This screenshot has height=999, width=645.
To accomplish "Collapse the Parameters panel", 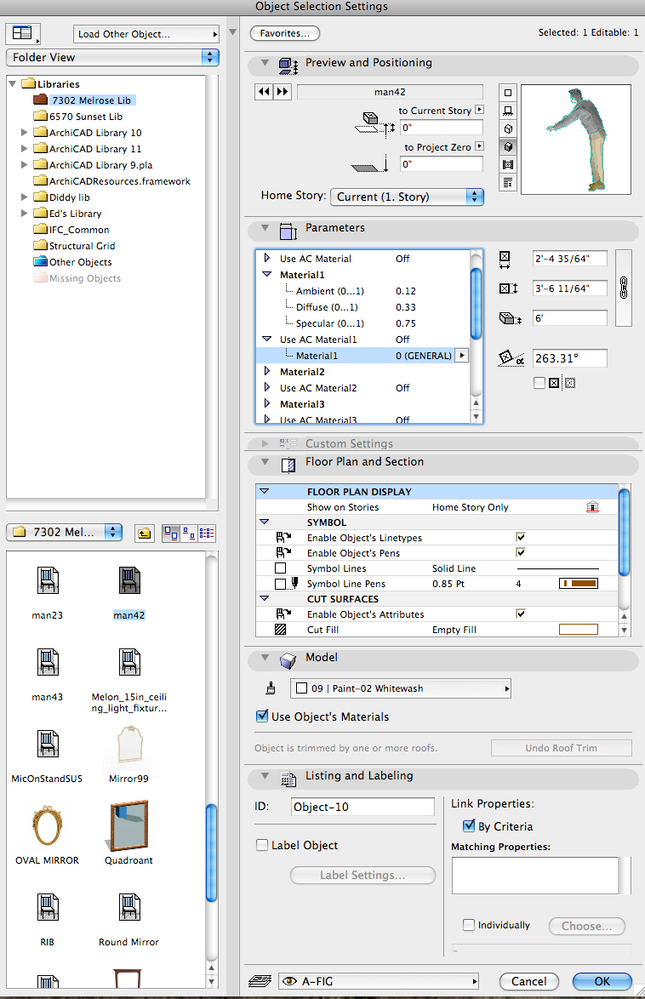I will coord(265,227).
